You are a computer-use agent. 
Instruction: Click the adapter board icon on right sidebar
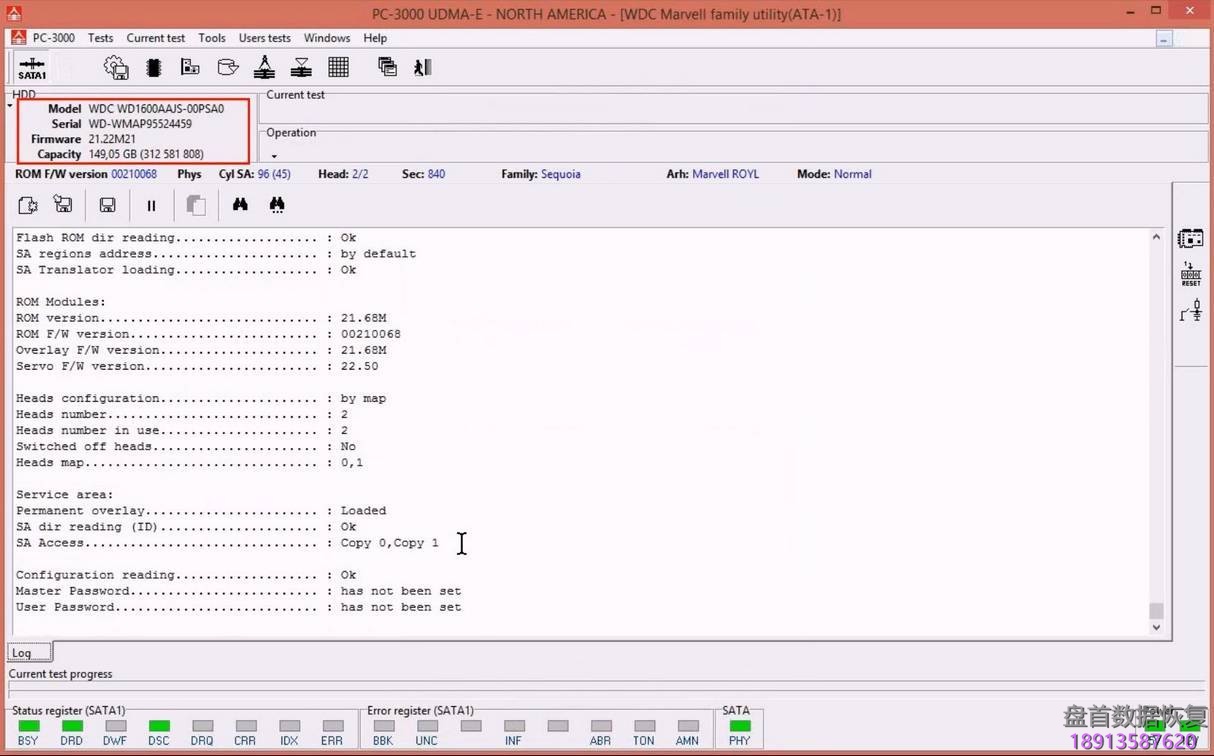tap(1190, 239)
